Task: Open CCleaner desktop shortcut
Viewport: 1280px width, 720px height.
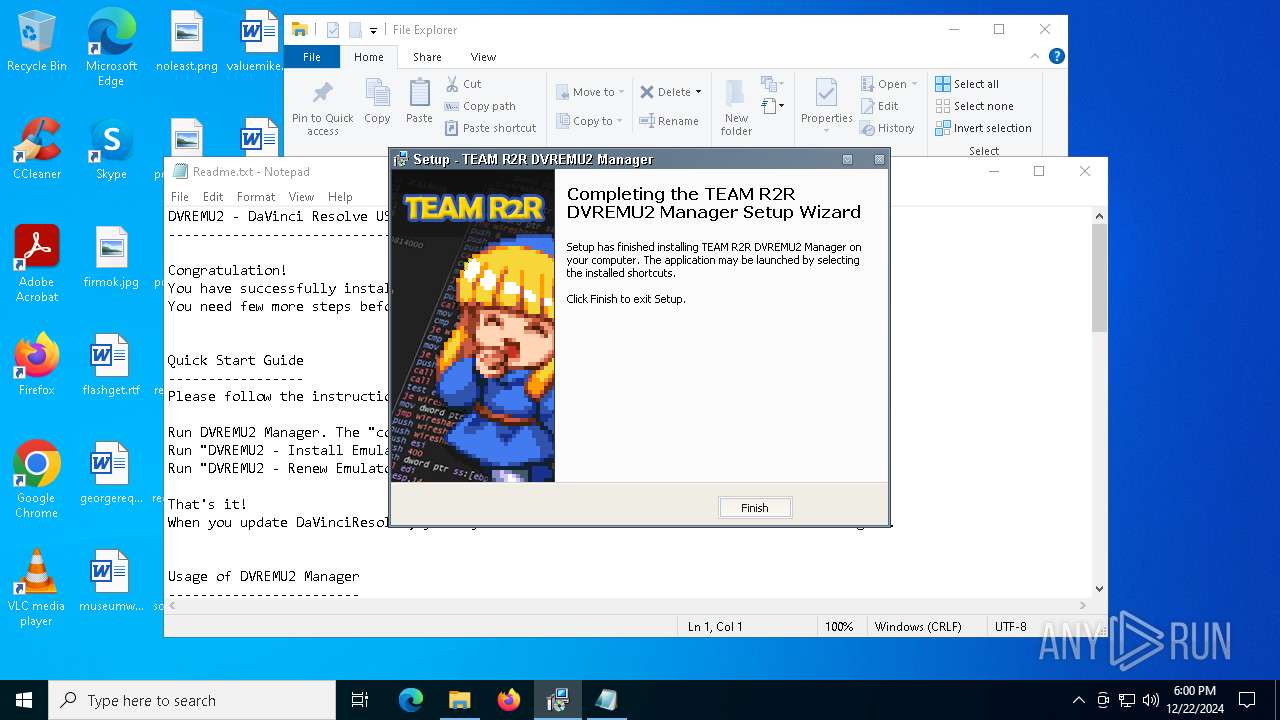Action: 37,150
